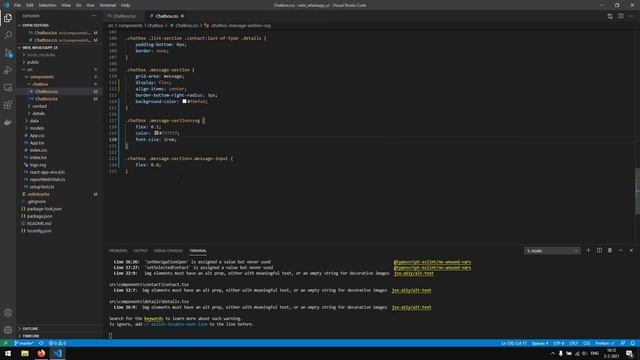Split the editor to the right
Viewport: 640px width, 360px height.
tap(620, 16)
